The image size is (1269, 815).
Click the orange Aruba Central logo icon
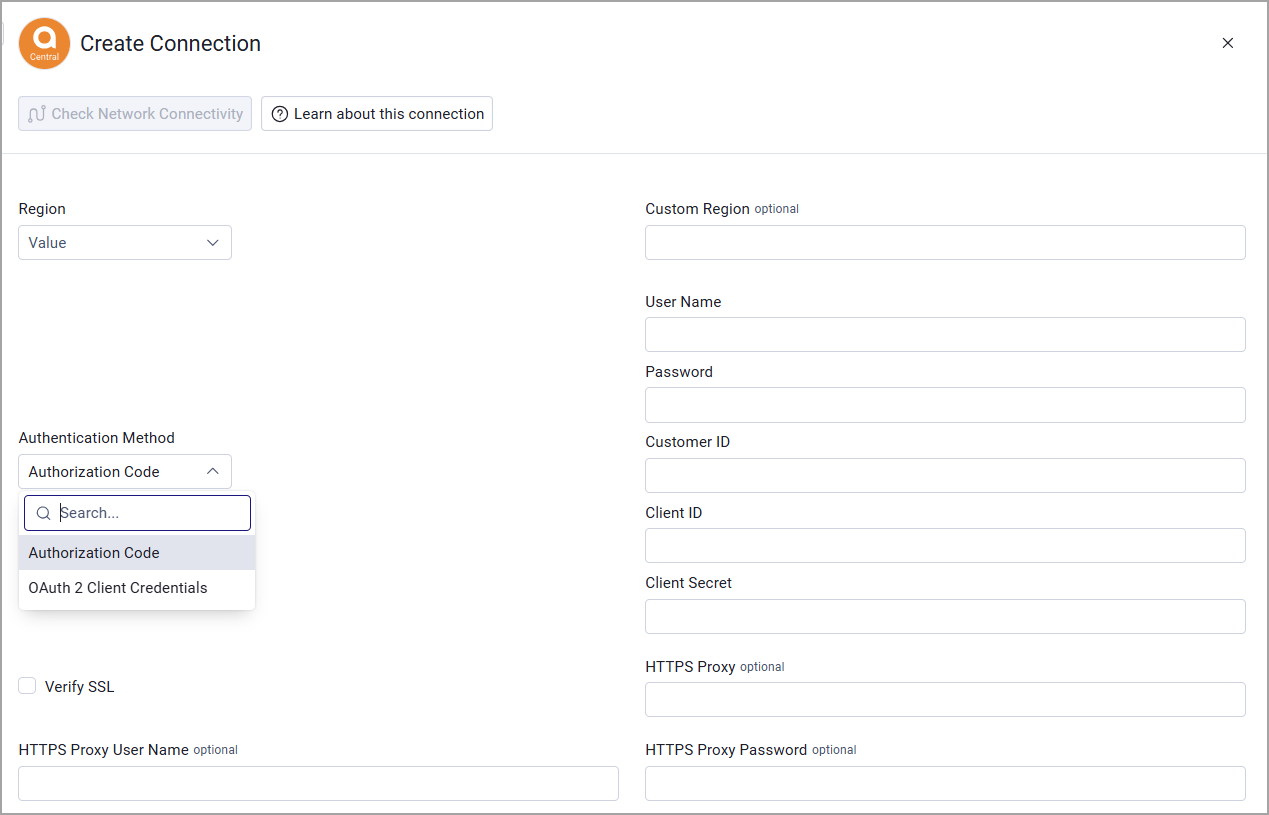pyautogui.click(x=44, y=44)
